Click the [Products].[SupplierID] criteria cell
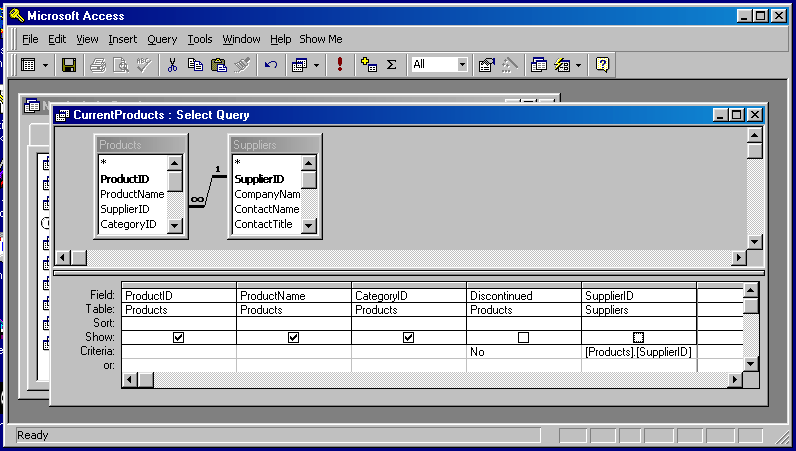The height and width of the screenshot is (451, 796). click(639, 351)
